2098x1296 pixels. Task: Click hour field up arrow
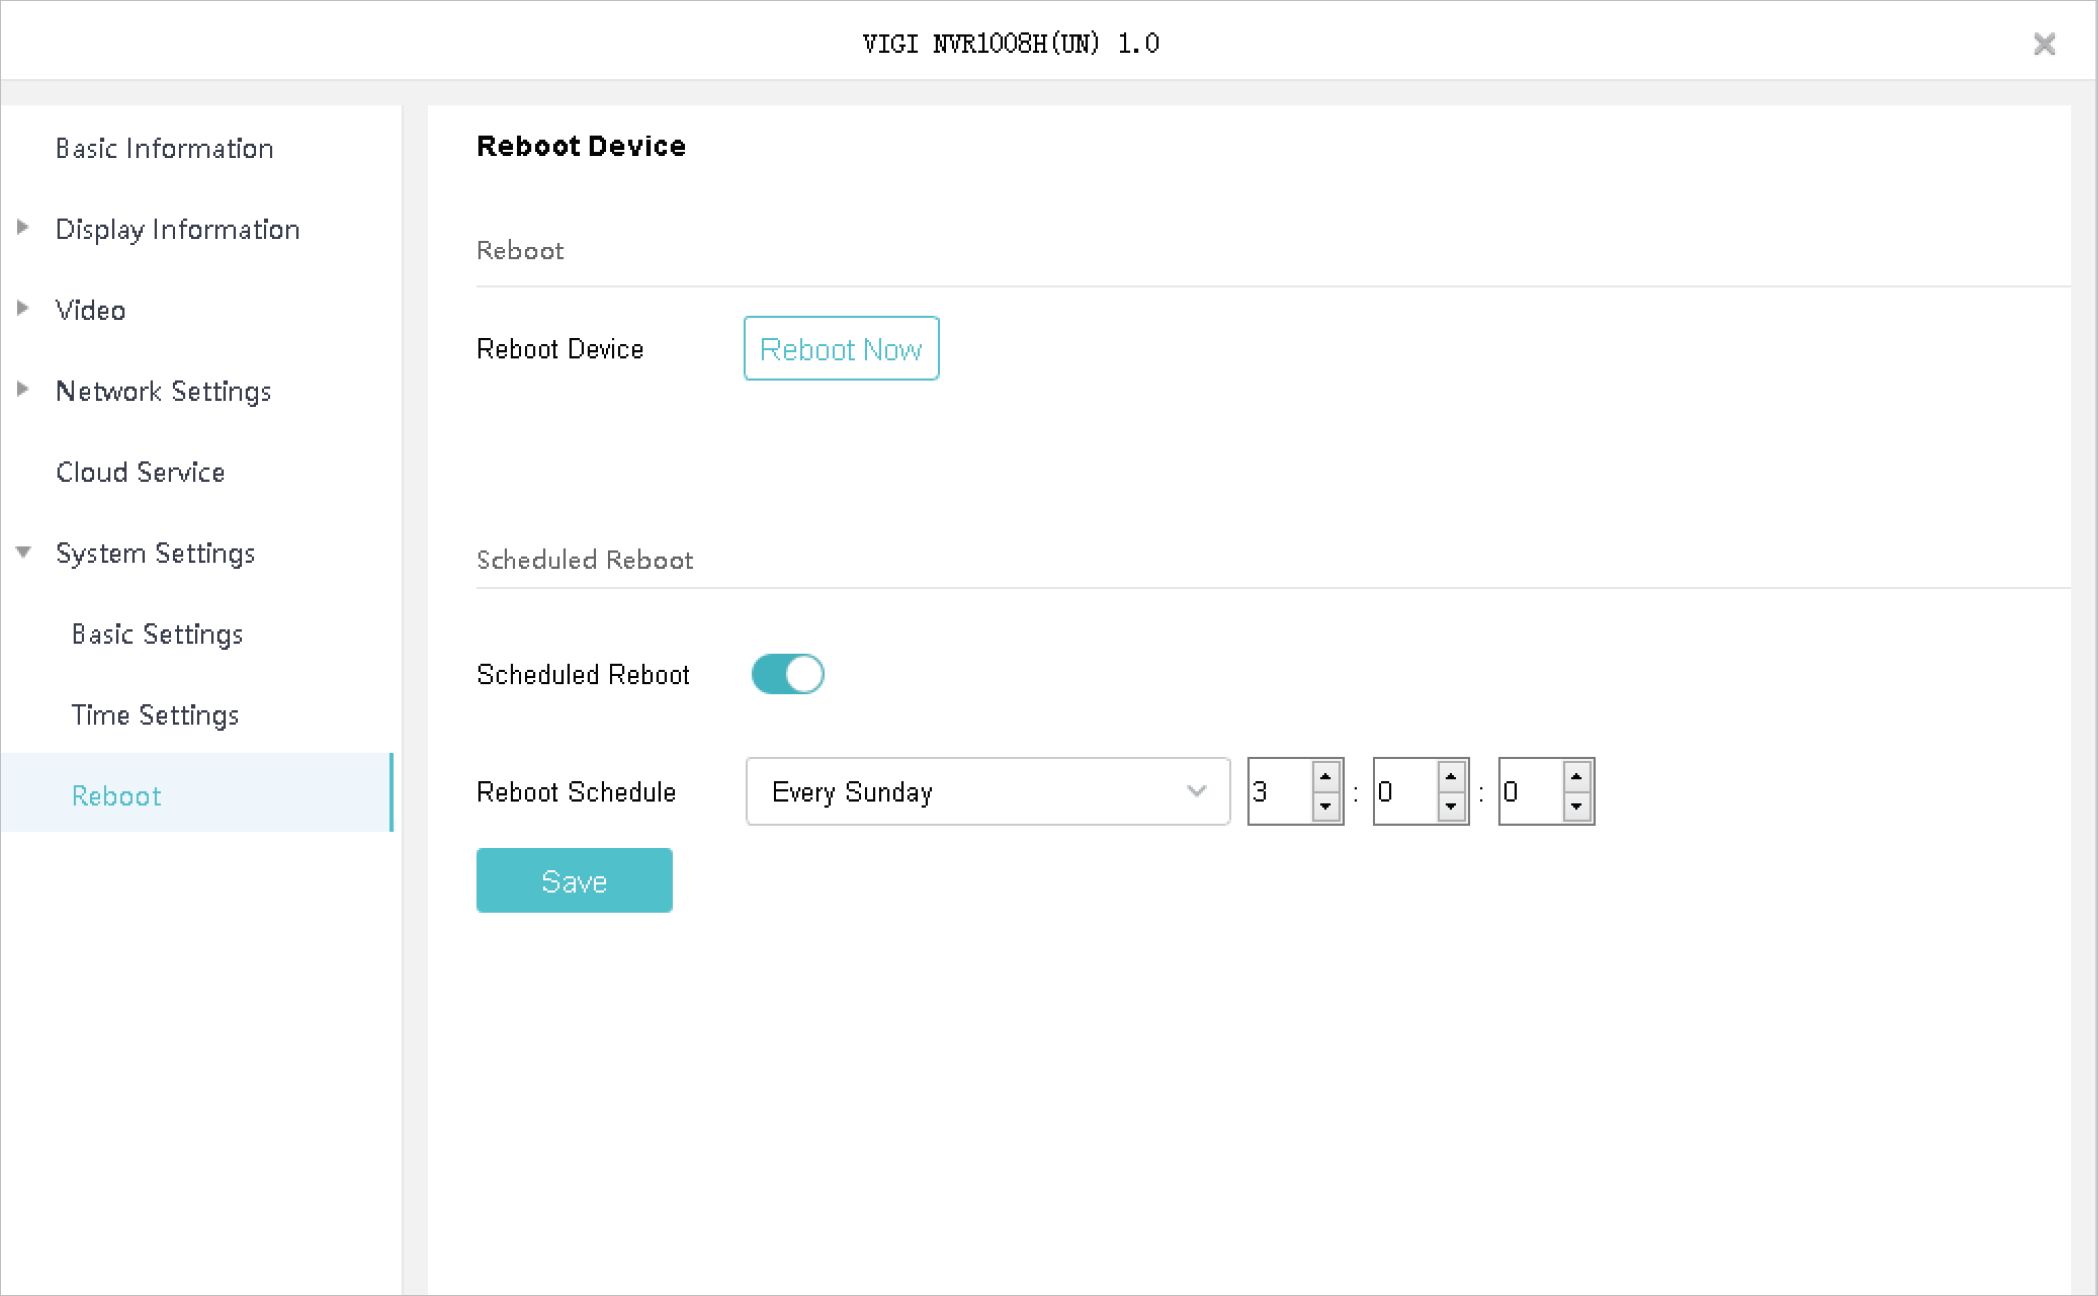tap(1325, 776)
